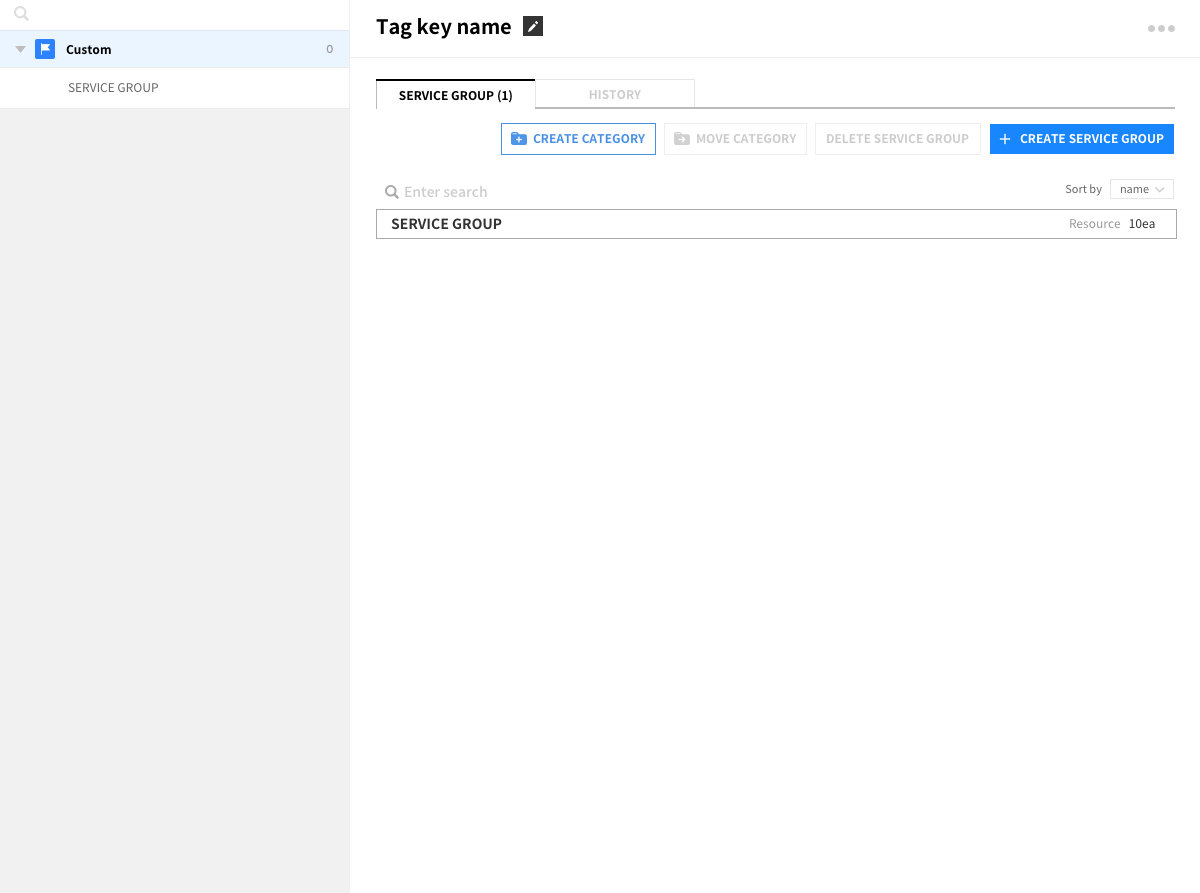Image resolution: width=1200 pixels, height=893 pixels.
Task: Switch to the HISTORY tab
Action: coord(614,95)
